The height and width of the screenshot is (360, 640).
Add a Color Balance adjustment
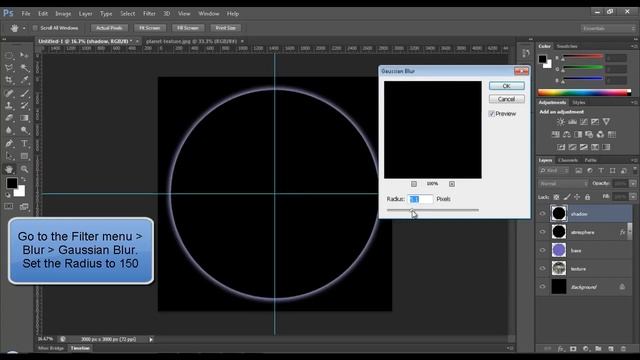pyautogui.click(x=567, y=134)
